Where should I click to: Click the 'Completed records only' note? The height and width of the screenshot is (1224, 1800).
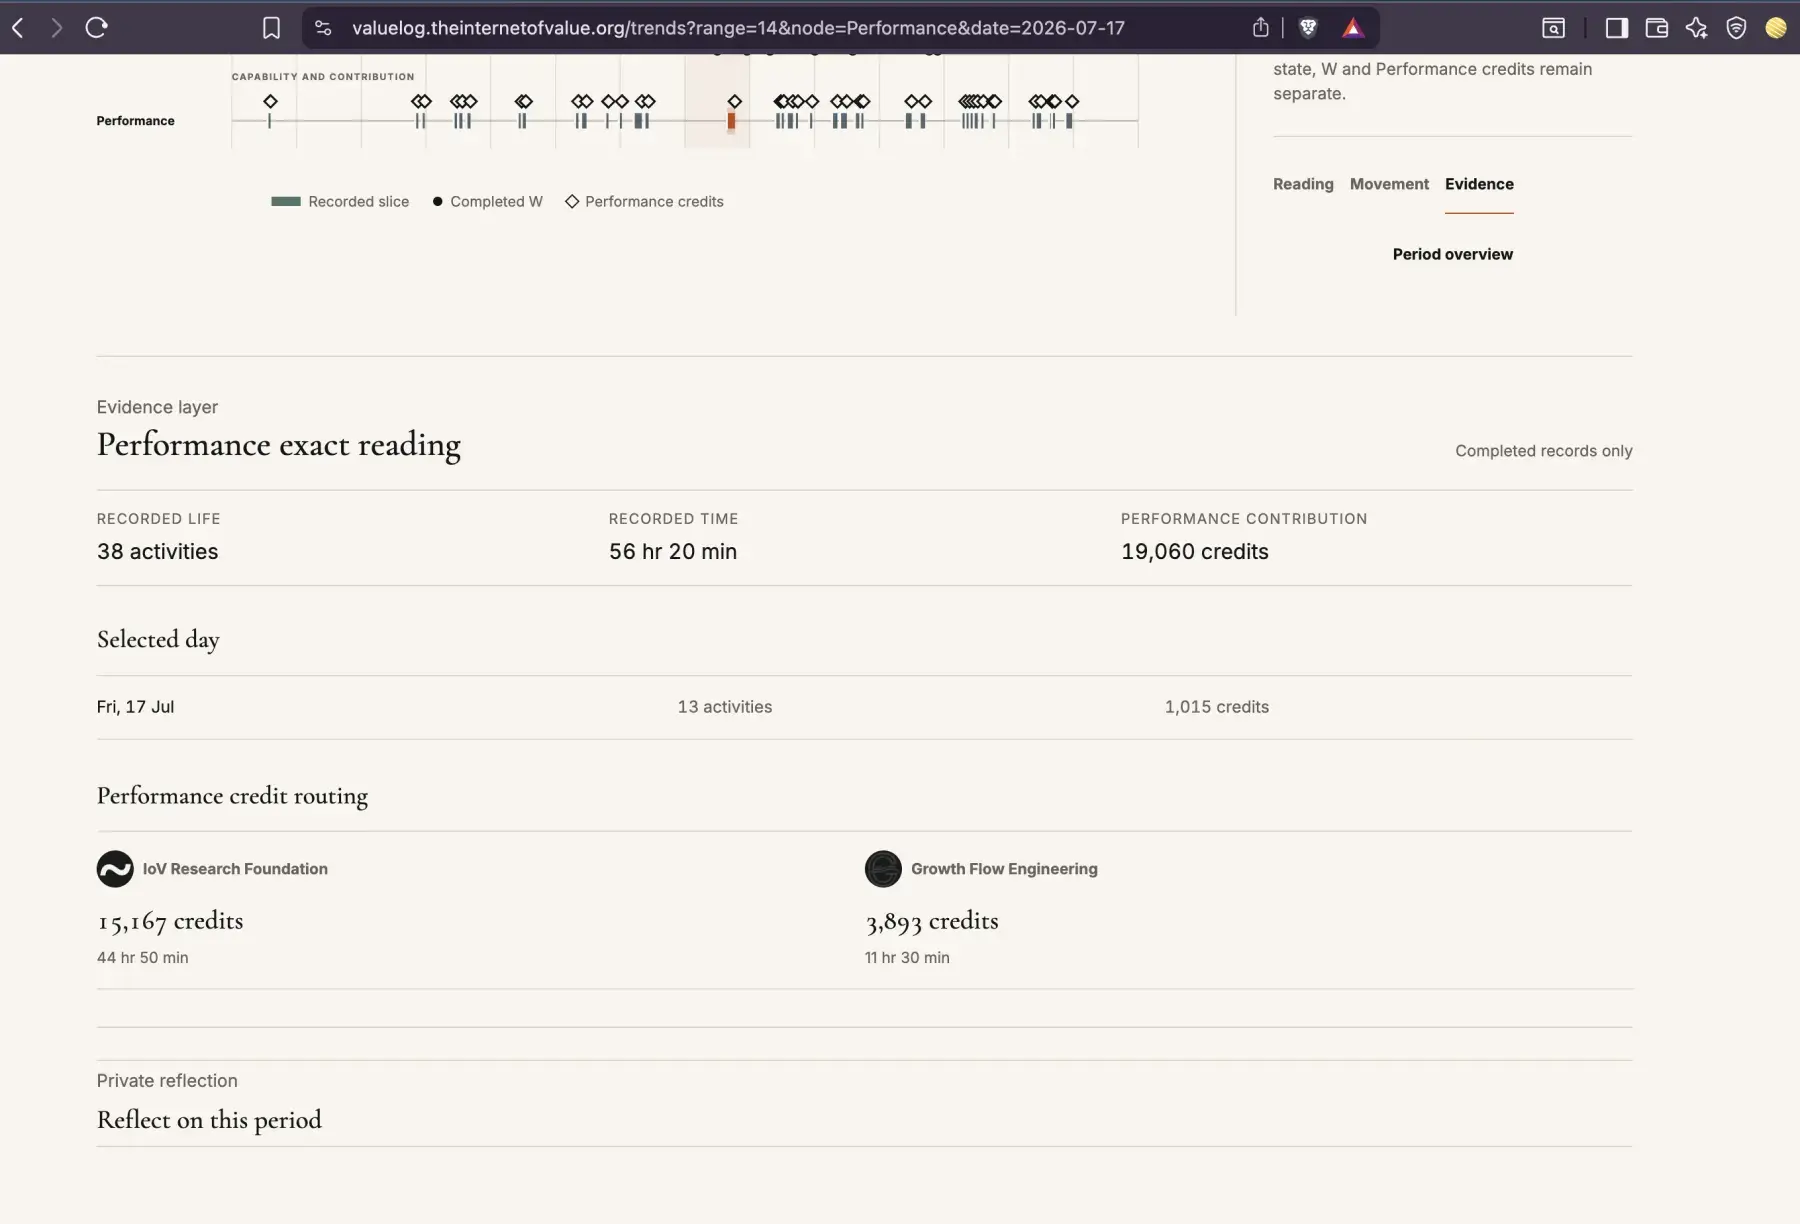coord(1543,451)
